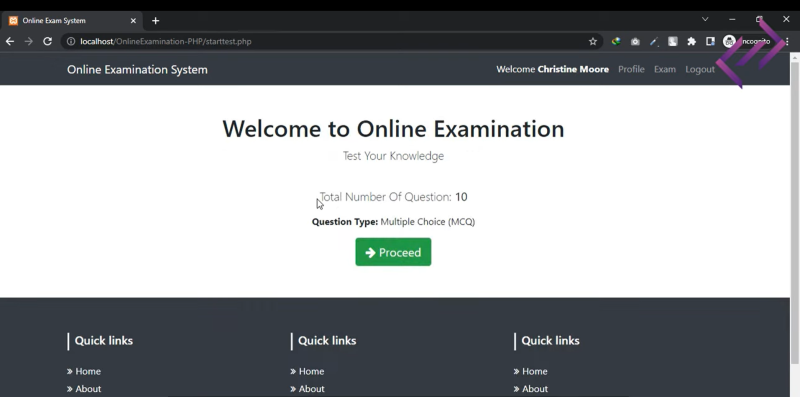Open the Exam nav link
The image size is (800, 397).
tap(665, 69)
